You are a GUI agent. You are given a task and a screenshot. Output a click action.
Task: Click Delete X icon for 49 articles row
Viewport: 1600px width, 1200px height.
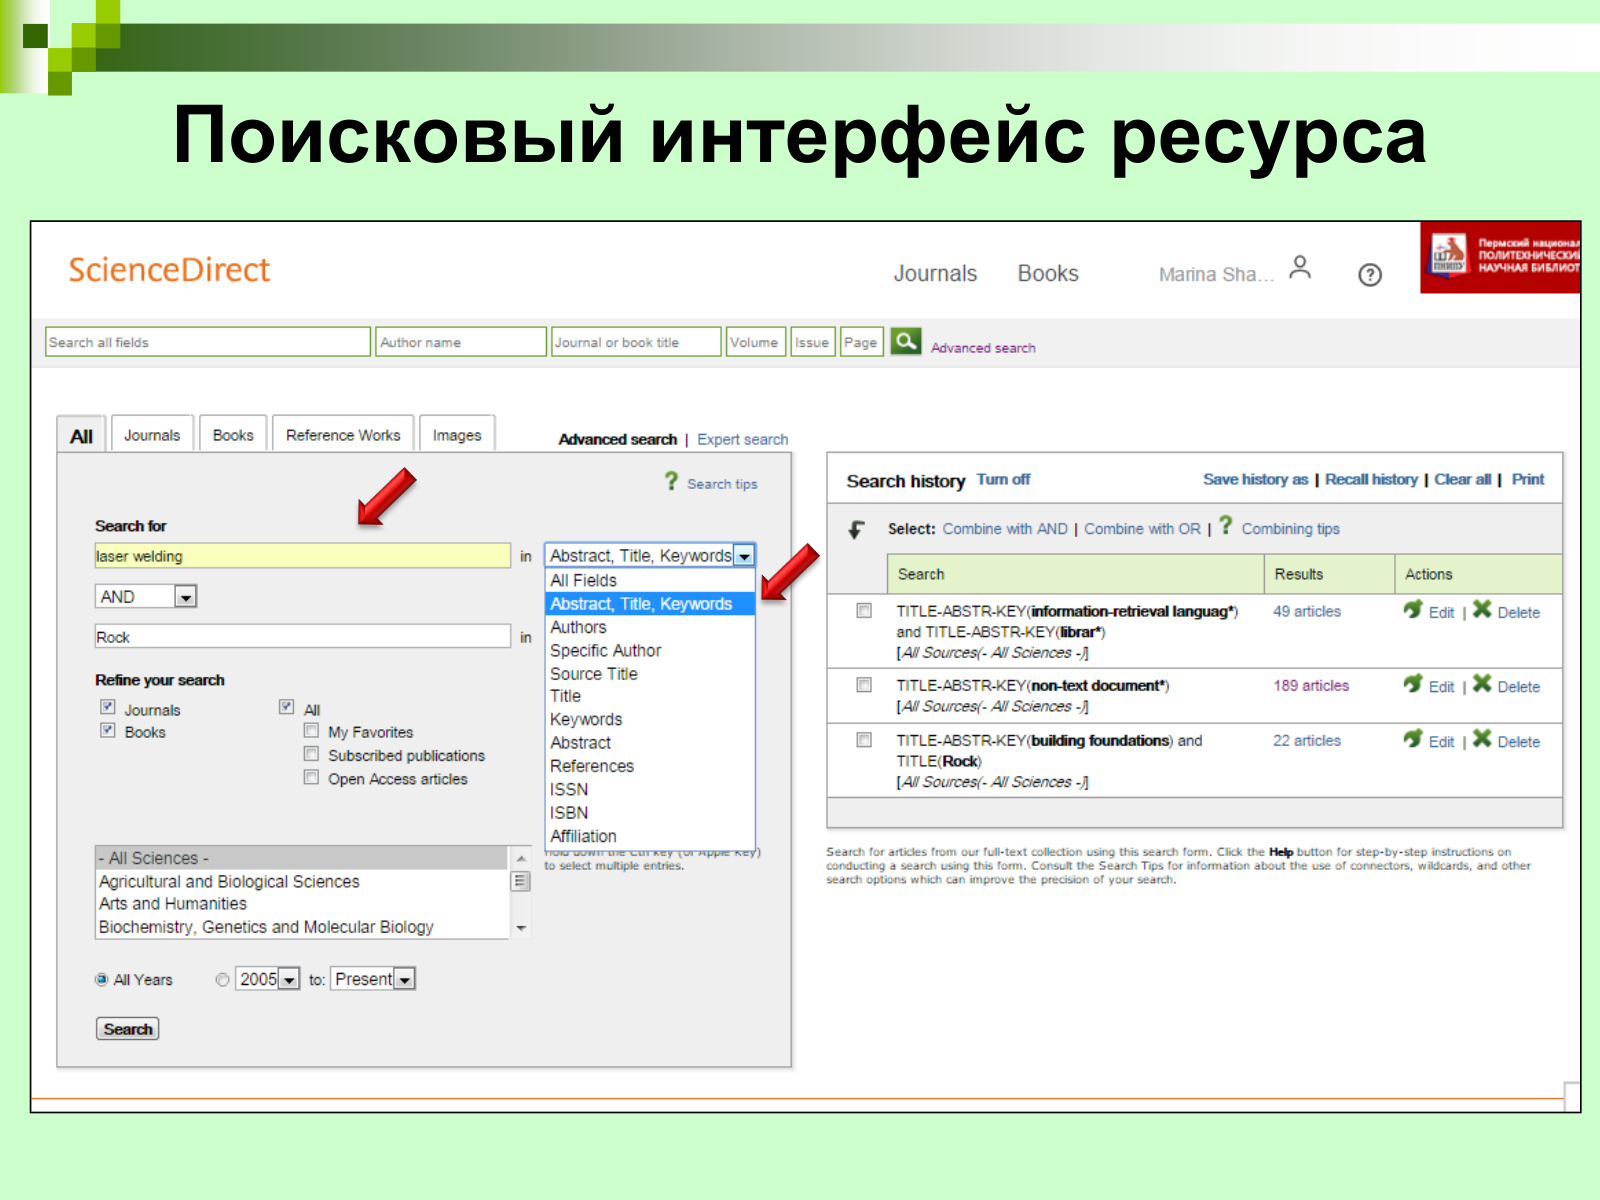tap(1482, 609)
